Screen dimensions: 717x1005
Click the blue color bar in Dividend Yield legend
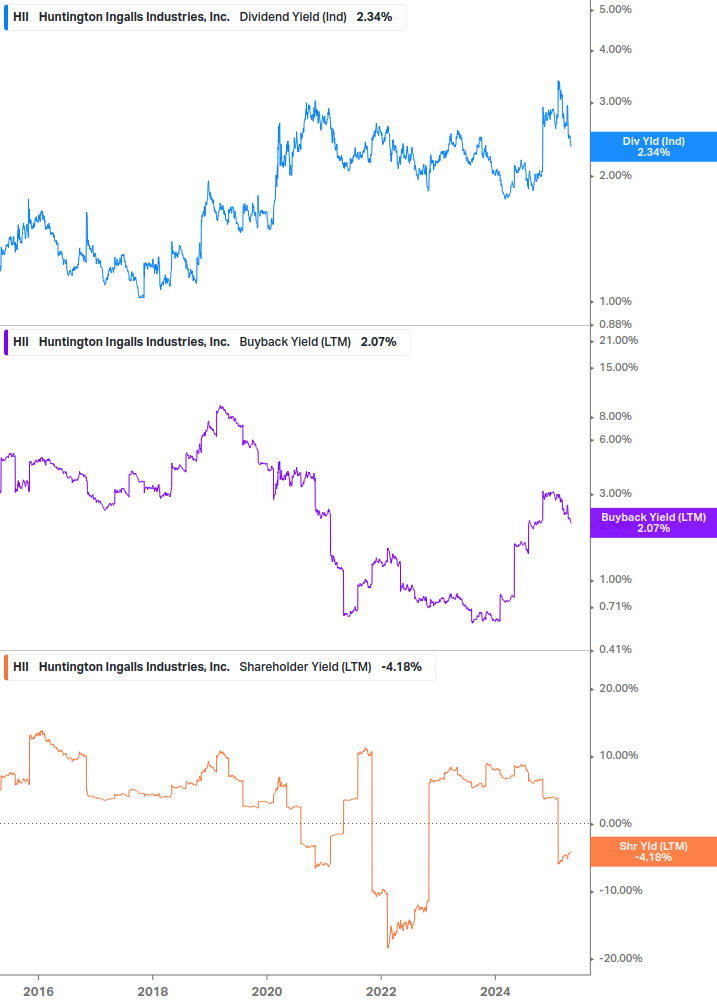tap(6, 17)
